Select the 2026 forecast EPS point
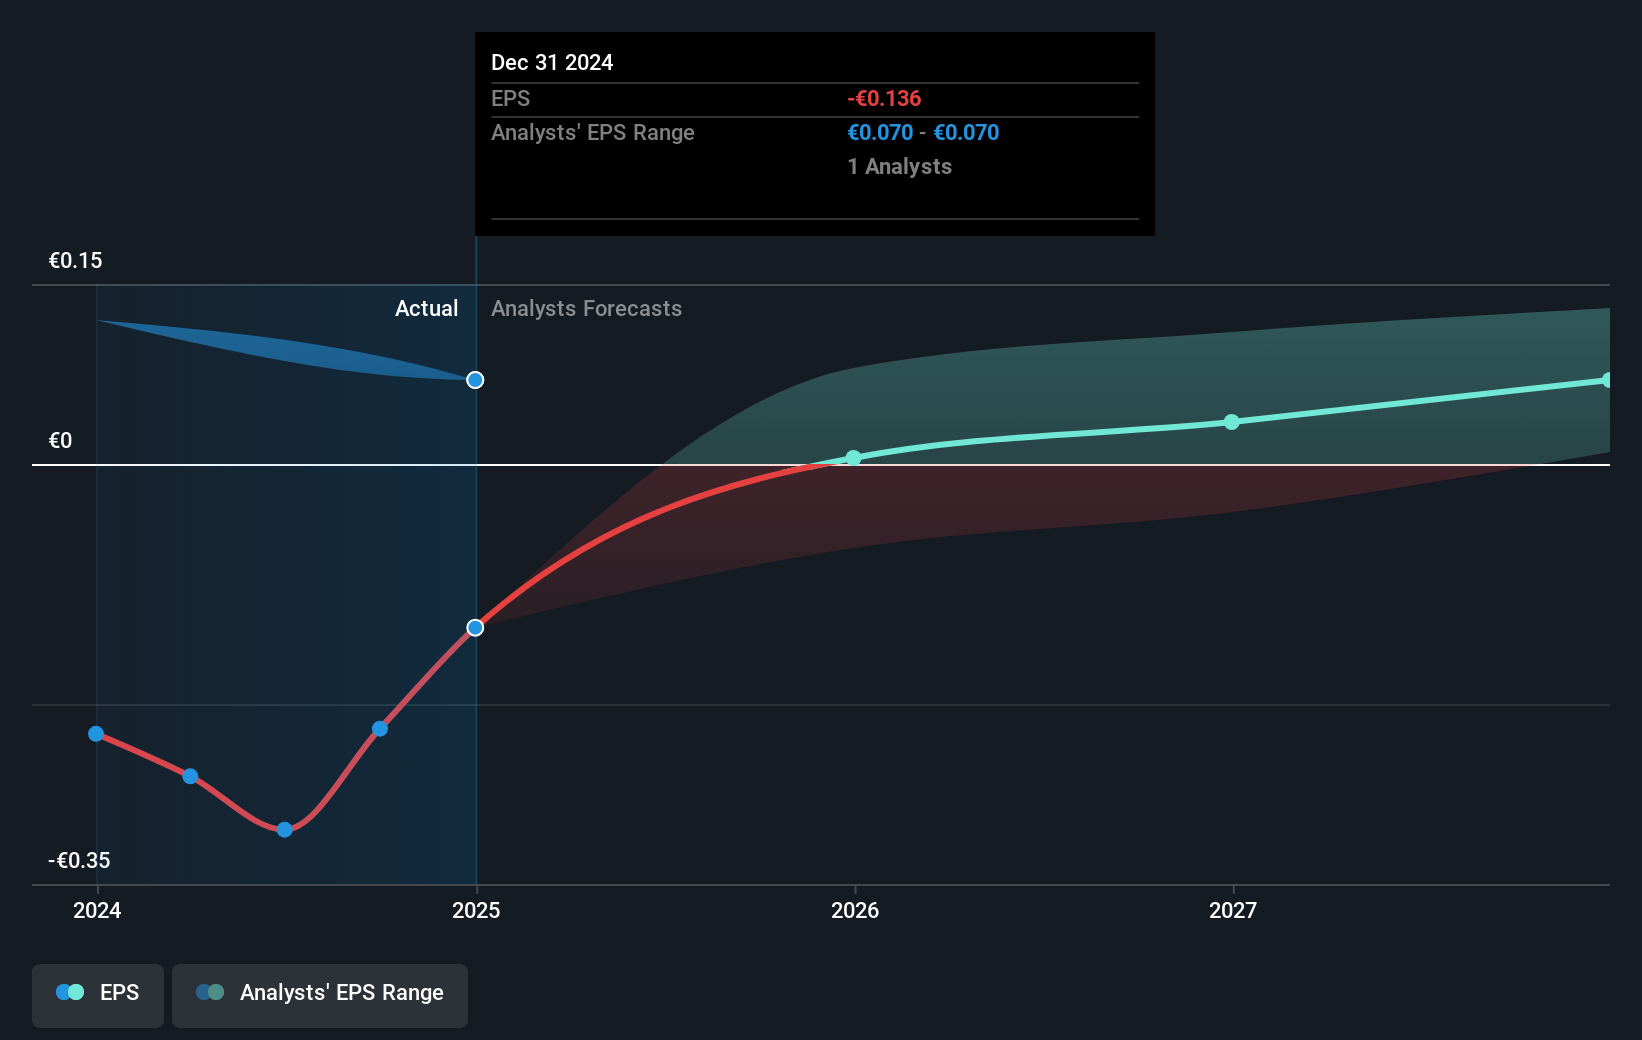 (853, 458)
